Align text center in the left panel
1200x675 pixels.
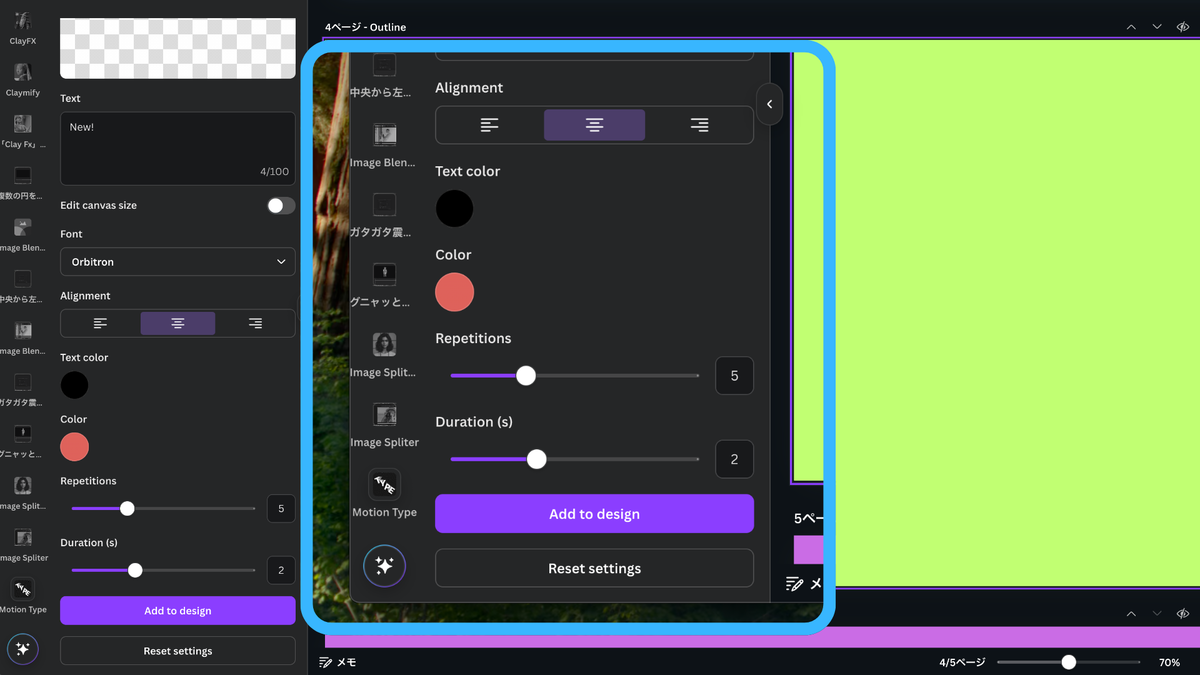click(178, 323)
